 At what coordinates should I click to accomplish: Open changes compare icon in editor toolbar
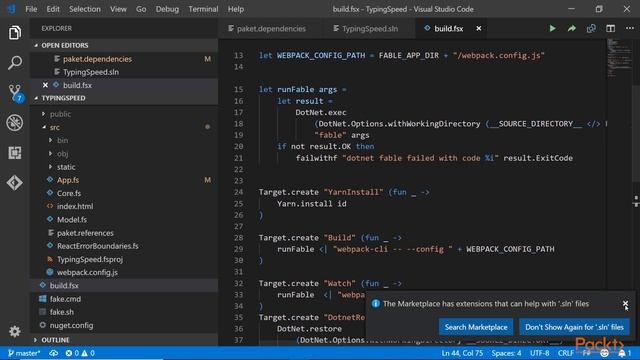tap(591, 29)
